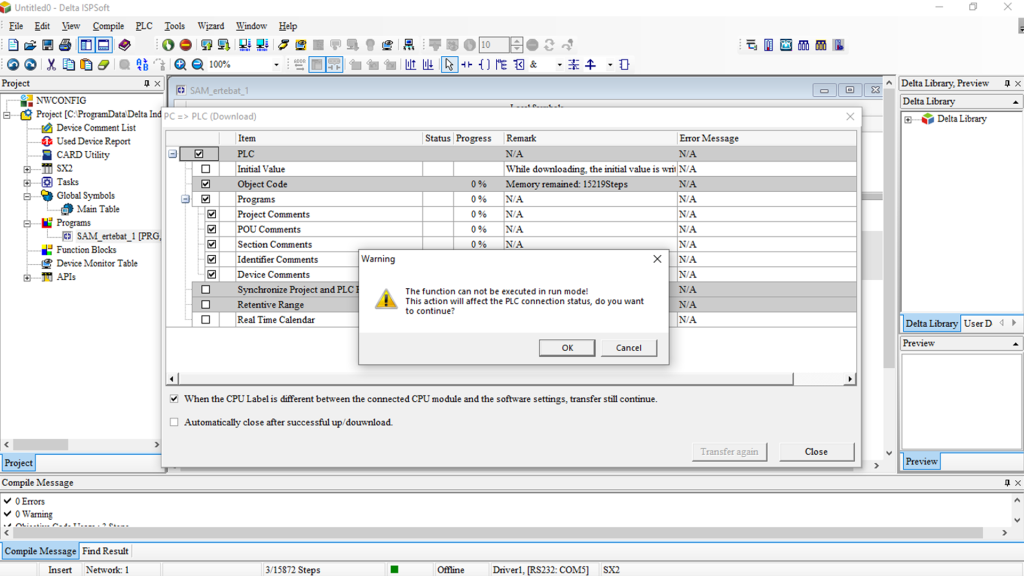Expand the Delta Library tree node

(x=908, y=120)
